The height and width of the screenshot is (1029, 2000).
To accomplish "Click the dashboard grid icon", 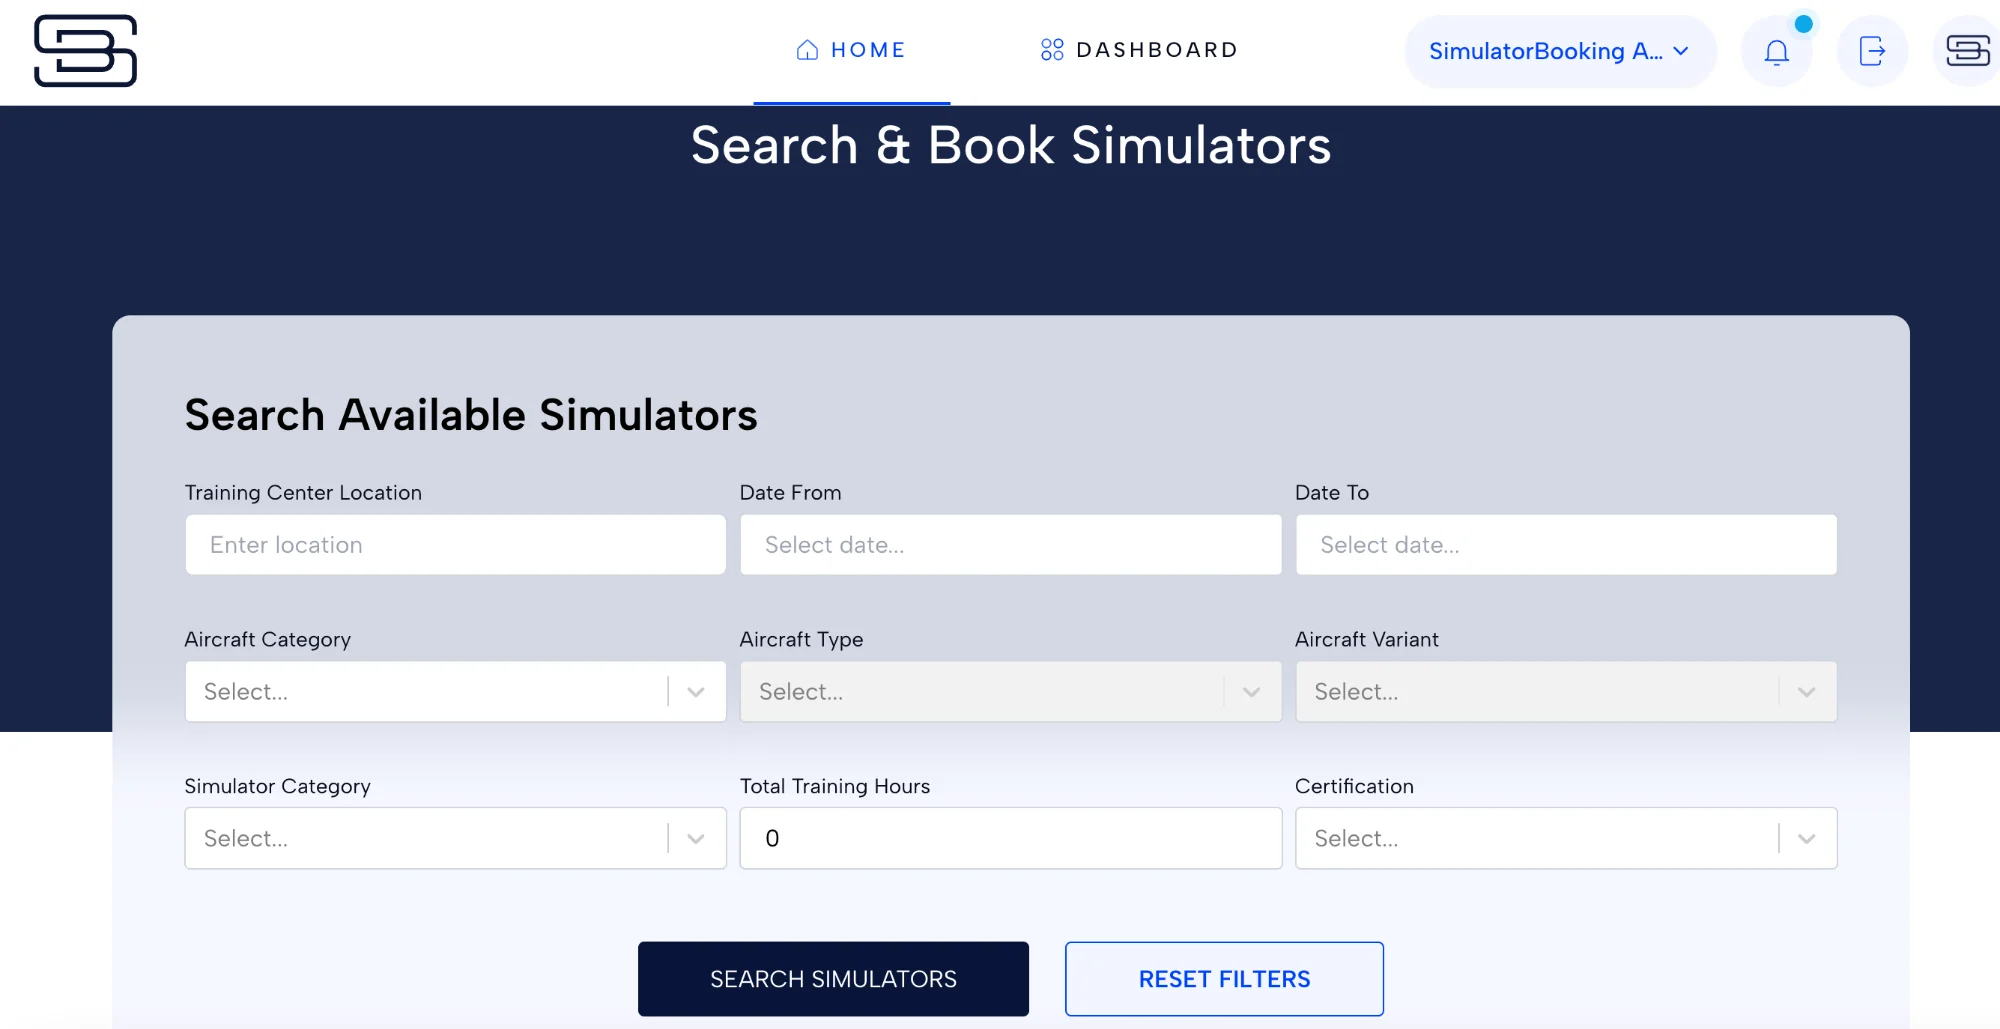I will point(1051,49).
